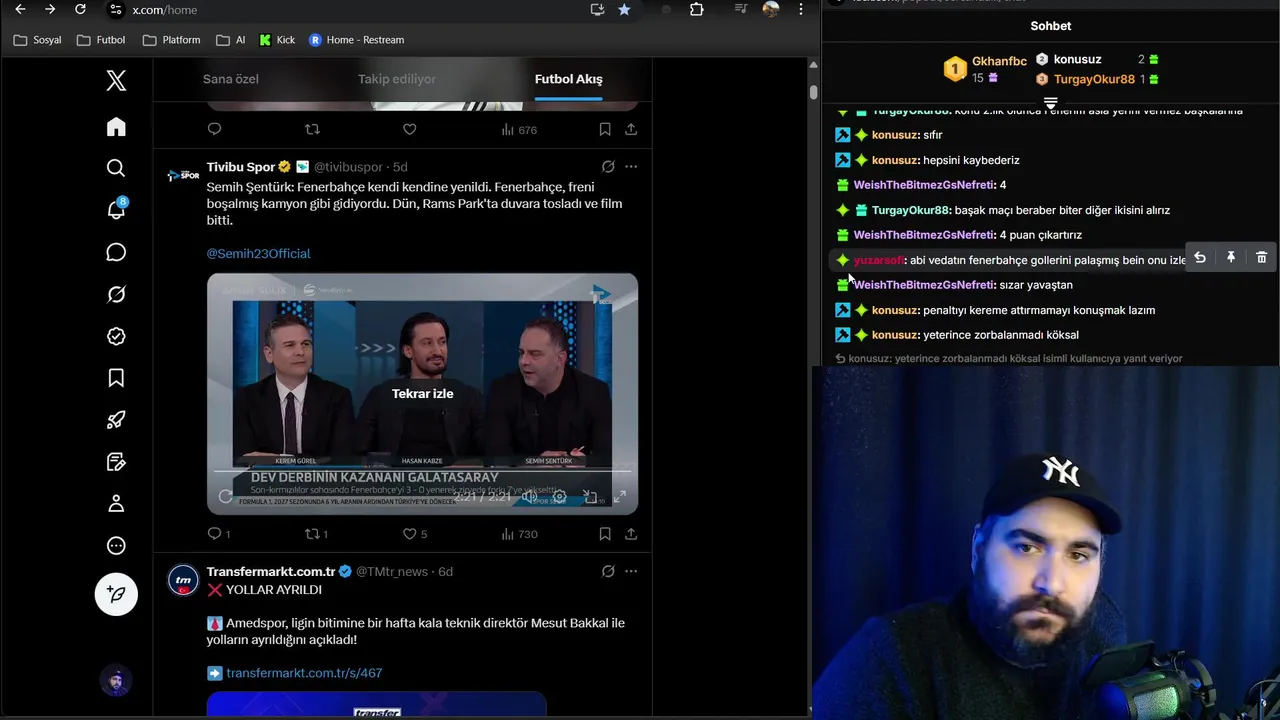The height and width of the screenshot is (720, 1280).
Task: Open Kick bookmark
Action: coord(277,40)
